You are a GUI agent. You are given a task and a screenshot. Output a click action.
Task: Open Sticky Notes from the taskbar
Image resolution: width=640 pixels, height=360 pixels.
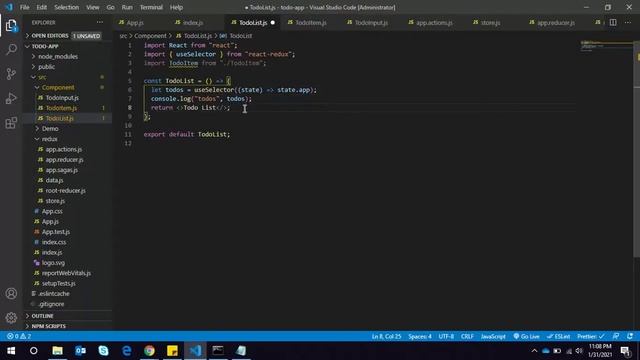pos(172,351)
